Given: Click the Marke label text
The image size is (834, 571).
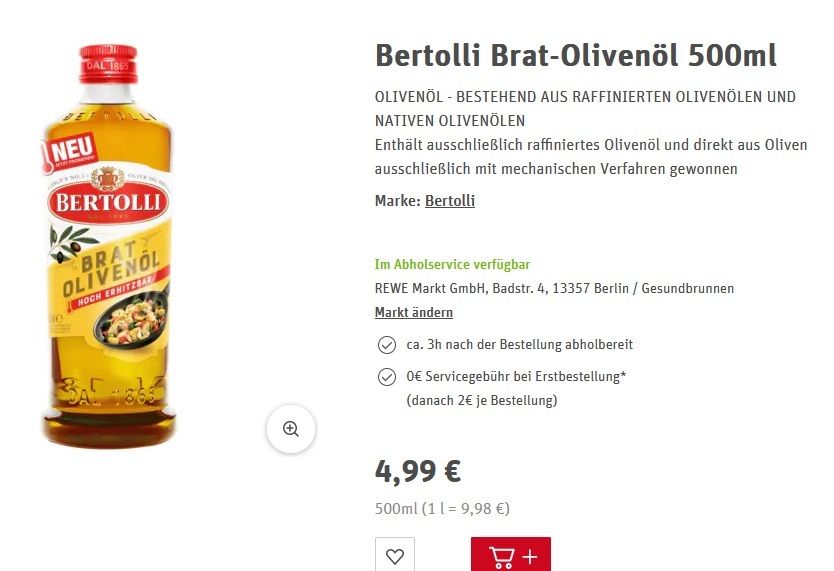Looking at the screenshot, I should pos(398,200).
